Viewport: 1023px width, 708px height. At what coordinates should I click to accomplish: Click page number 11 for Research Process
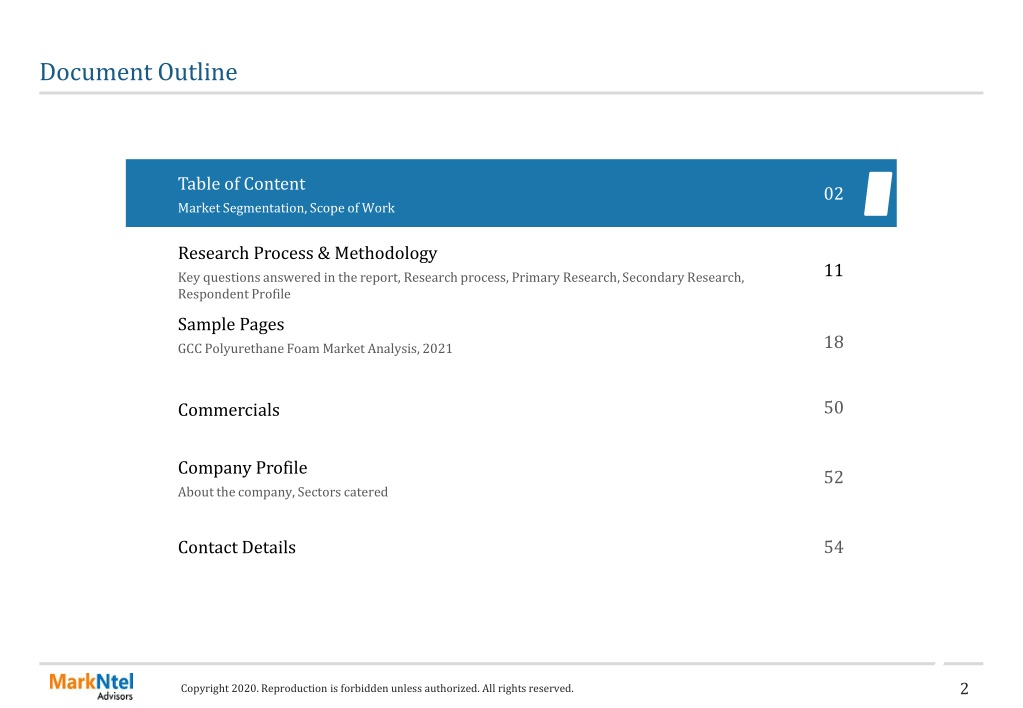click(x=833, y=270)
